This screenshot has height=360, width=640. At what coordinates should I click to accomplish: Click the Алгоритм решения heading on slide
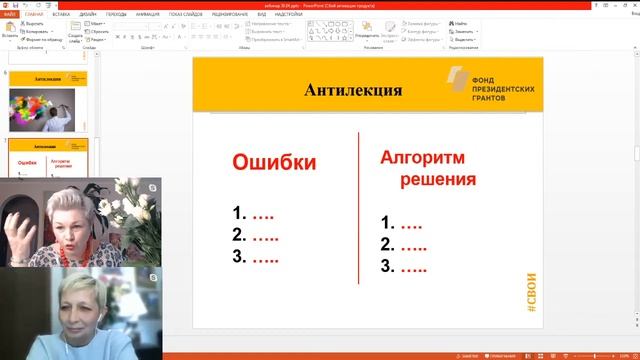tap(428, 168)
